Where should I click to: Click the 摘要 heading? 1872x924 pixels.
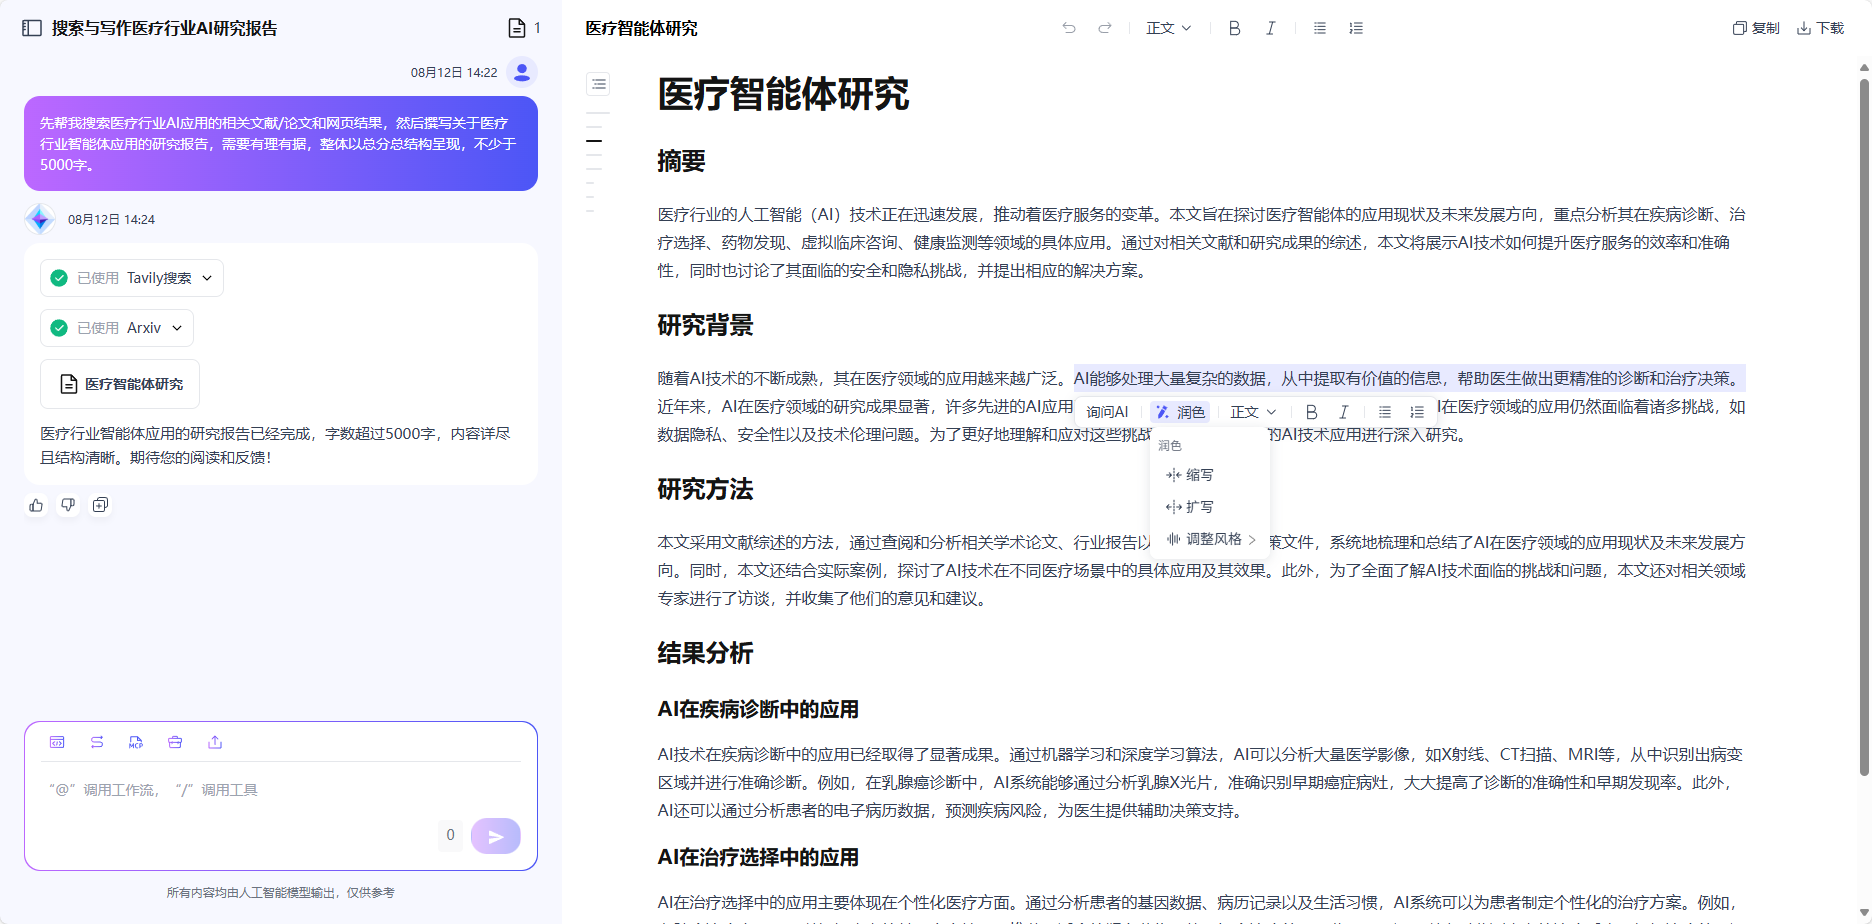click(x=681, y=161)
